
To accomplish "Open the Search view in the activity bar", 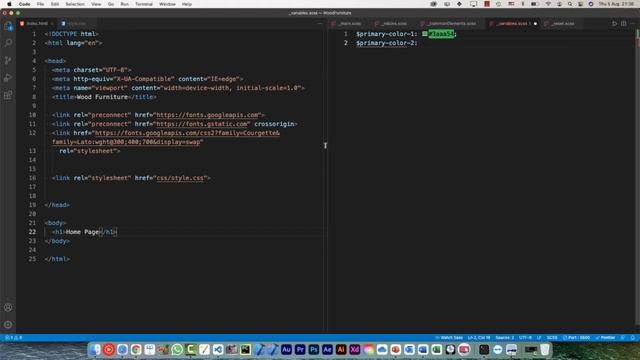I will (8, 43).
